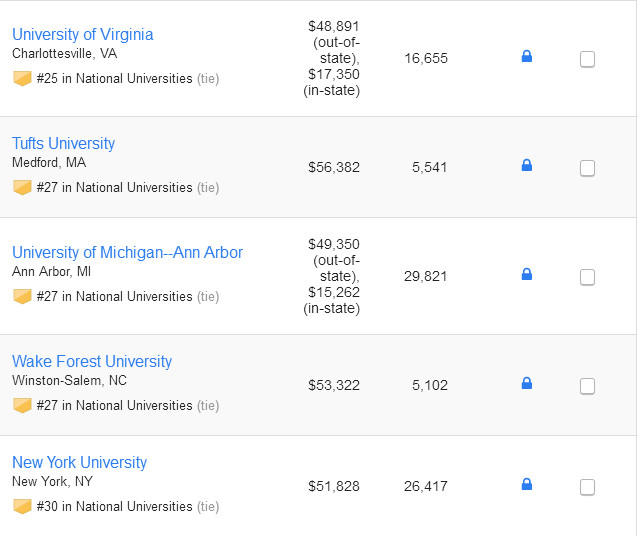Tick the compare checkbox for Tufts University
Image resolution: width=639 pixels, height=536 pixels.
pyautogui.click(x=587, y=168)
